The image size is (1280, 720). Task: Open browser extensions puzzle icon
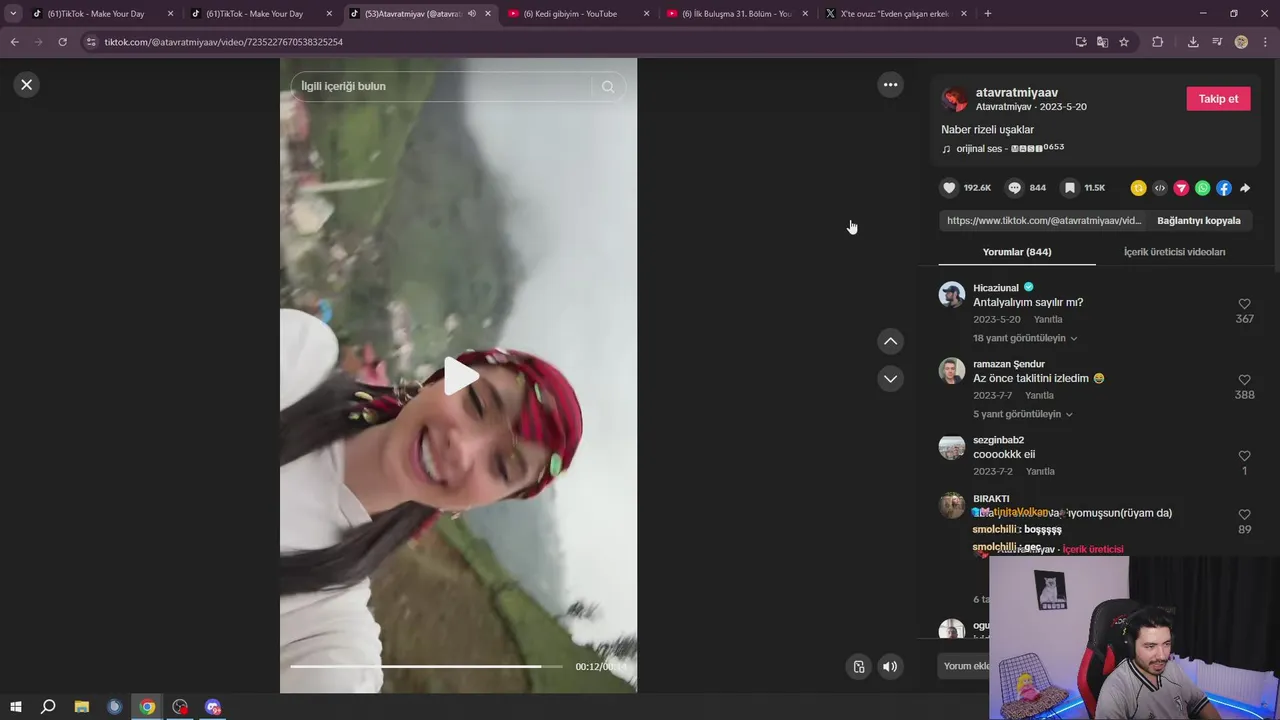point(1158,42)
